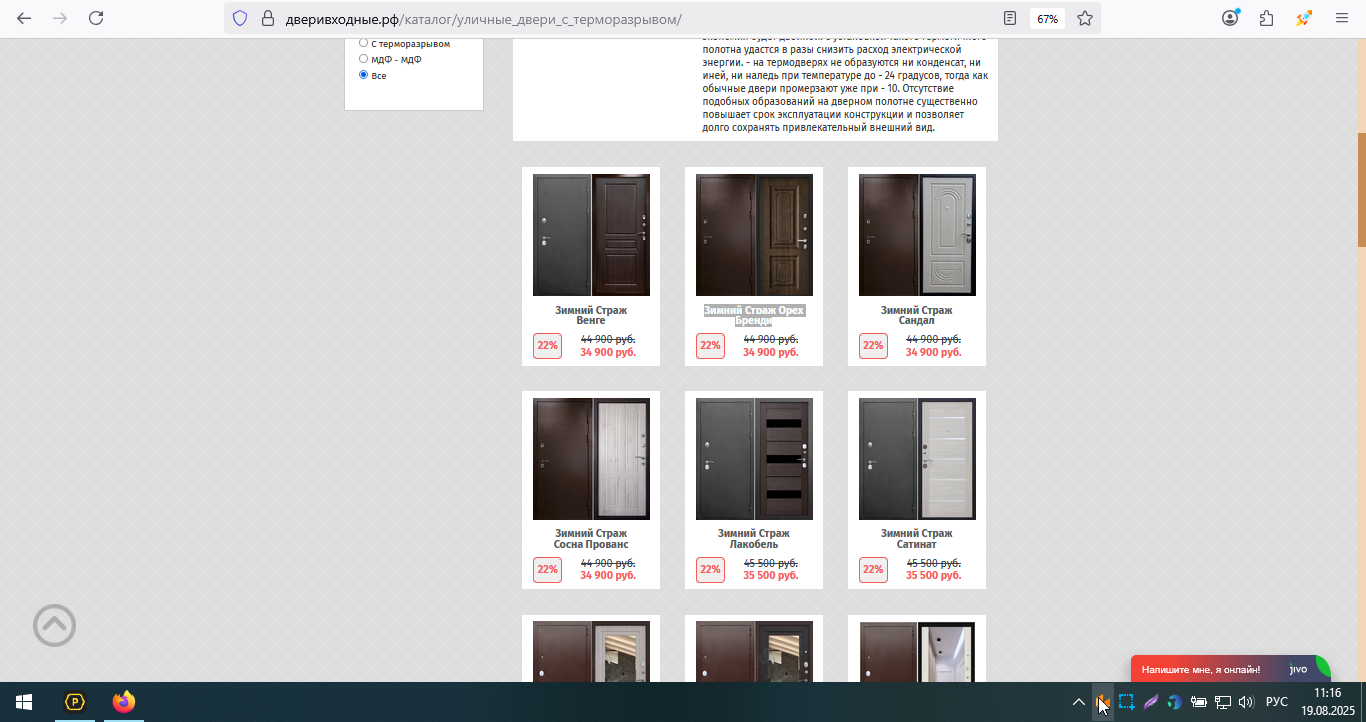This screenshot has height=722, width=1366.
Task: Open 'Зимний Страж Орех Бренди' product link
Action: tap(754, 316)
